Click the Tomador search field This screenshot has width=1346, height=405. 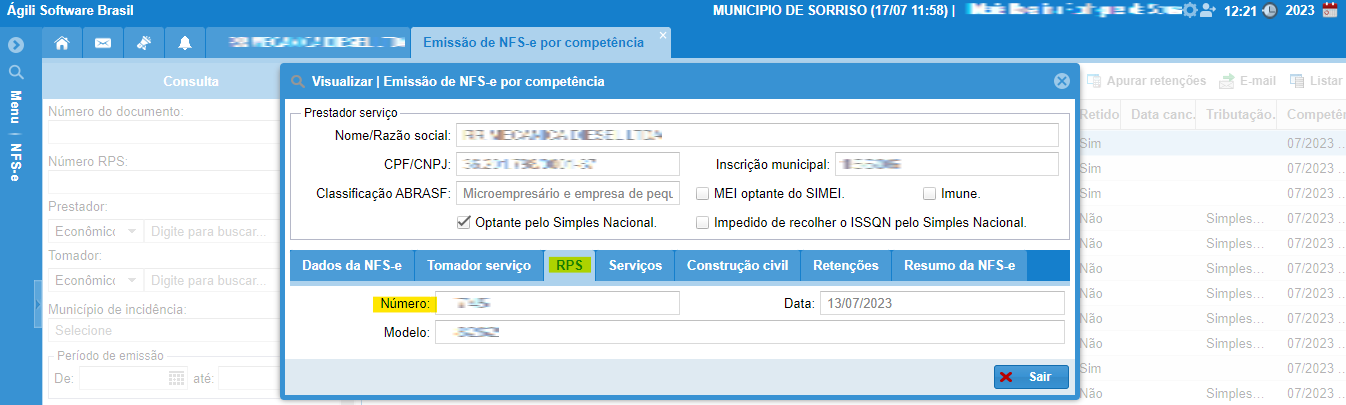coord(214,281)
